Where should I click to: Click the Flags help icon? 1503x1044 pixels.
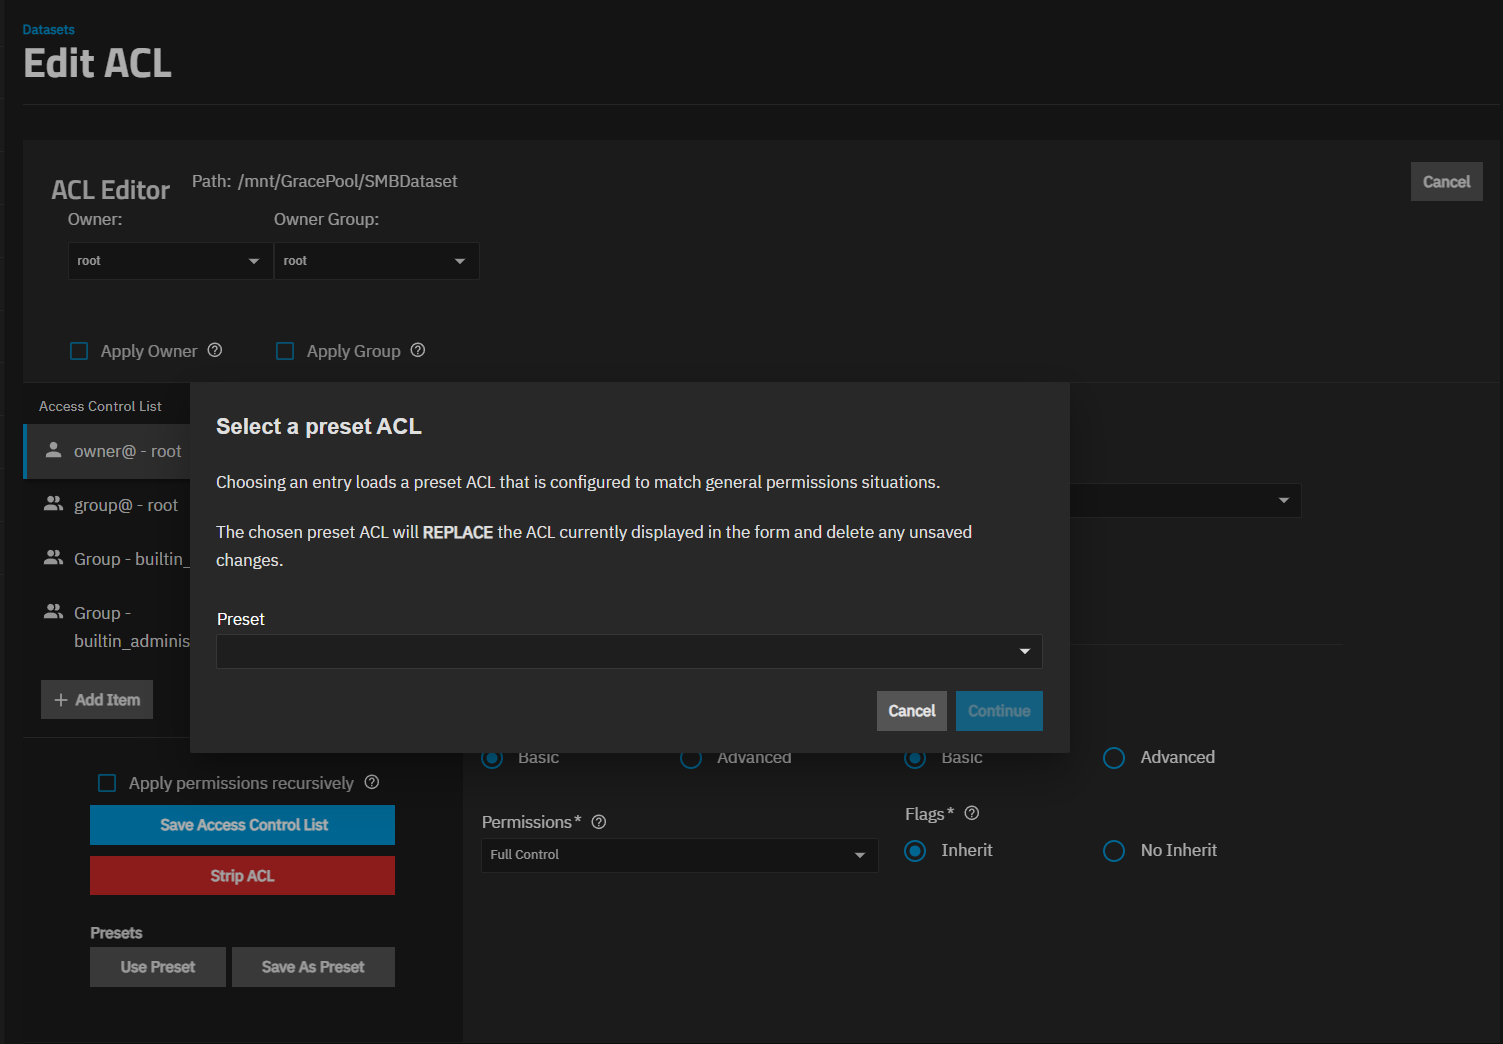click(972, 813)
